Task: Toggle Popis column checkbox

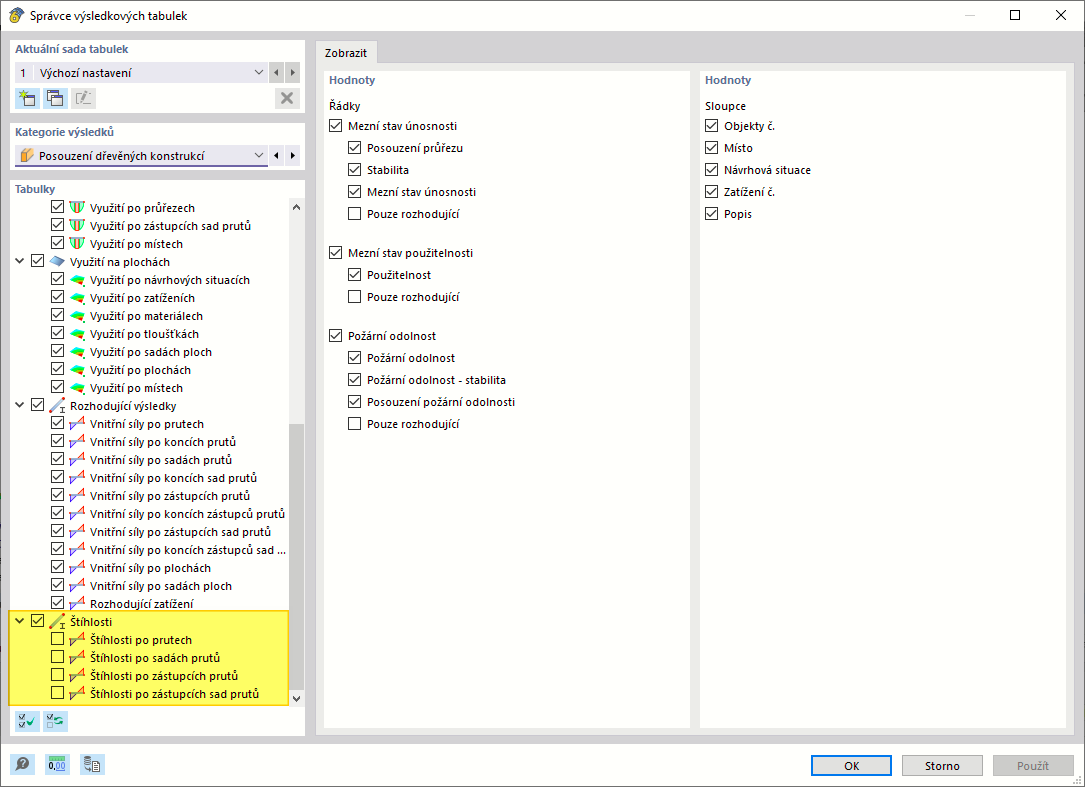Action: pyautogui.click(x=711, y=214)
